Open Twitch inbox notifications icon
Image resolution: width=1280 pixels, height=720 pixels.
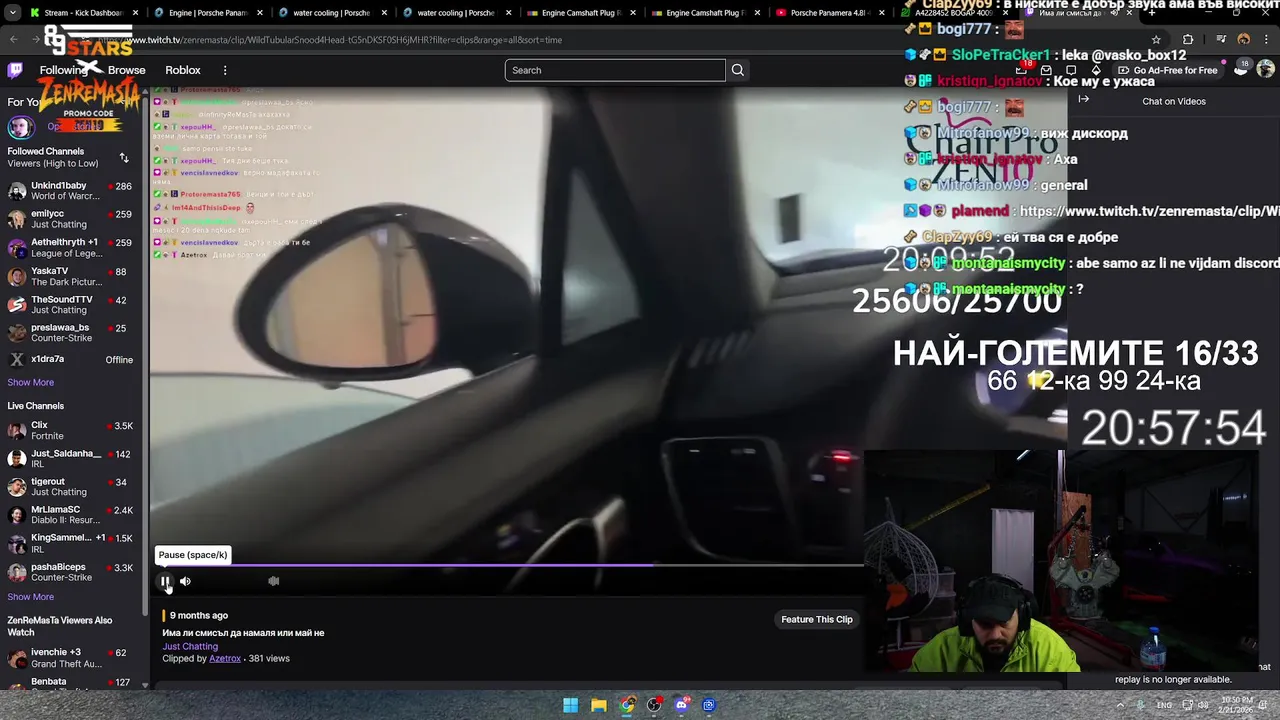1046,70
